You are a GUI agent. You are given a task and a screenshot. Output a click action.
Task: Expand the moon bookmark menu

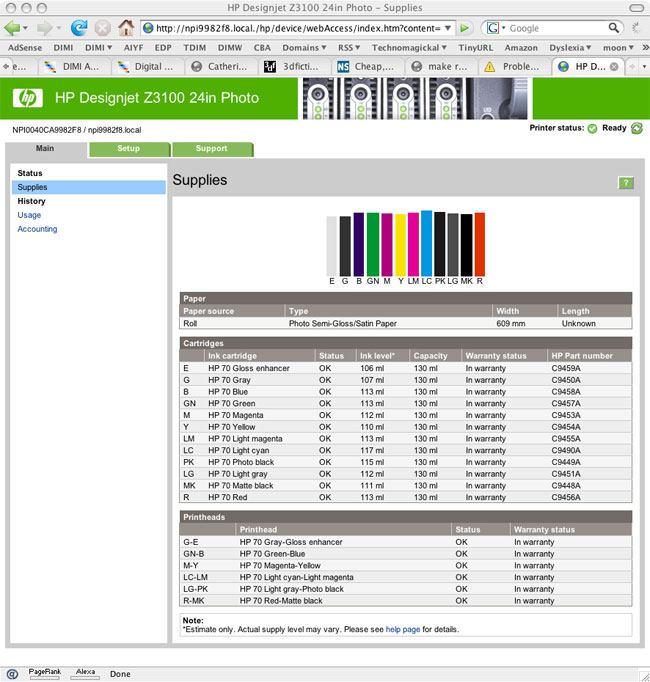point(618,47)
